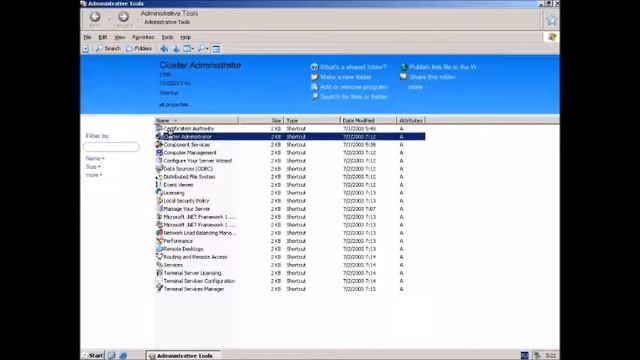Screen dimensions: 640x360
Task: Open the Start menu button
Action: (93, 356)
